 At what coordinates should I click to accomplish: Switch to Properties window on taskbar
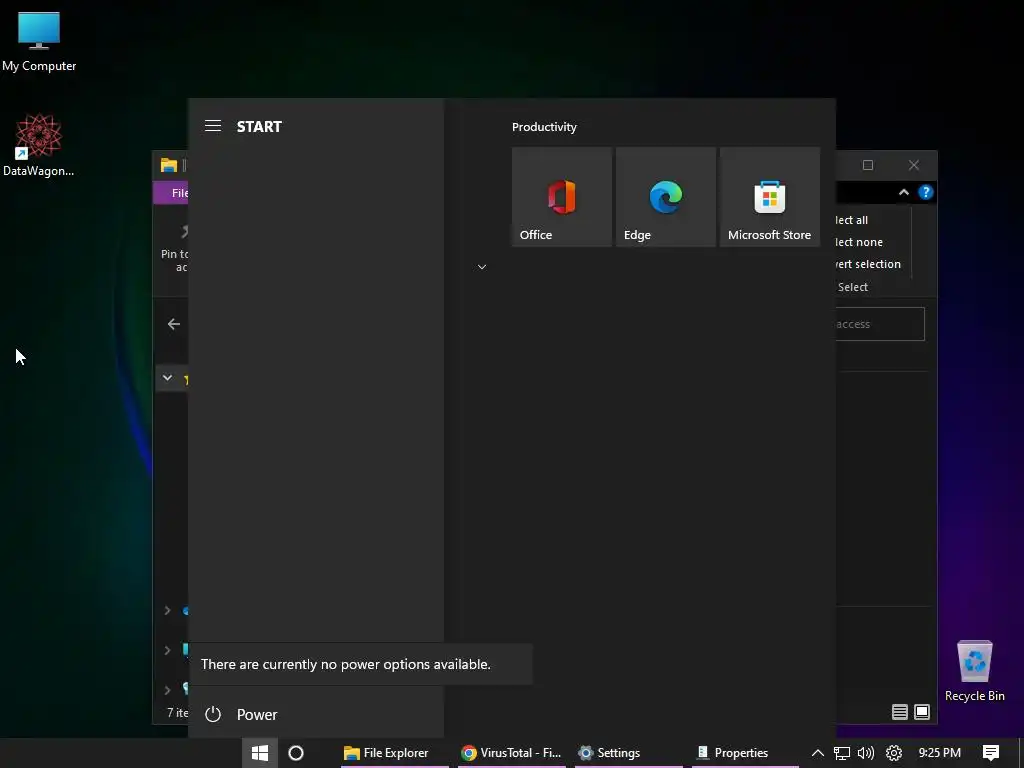[x=745, y=753]
